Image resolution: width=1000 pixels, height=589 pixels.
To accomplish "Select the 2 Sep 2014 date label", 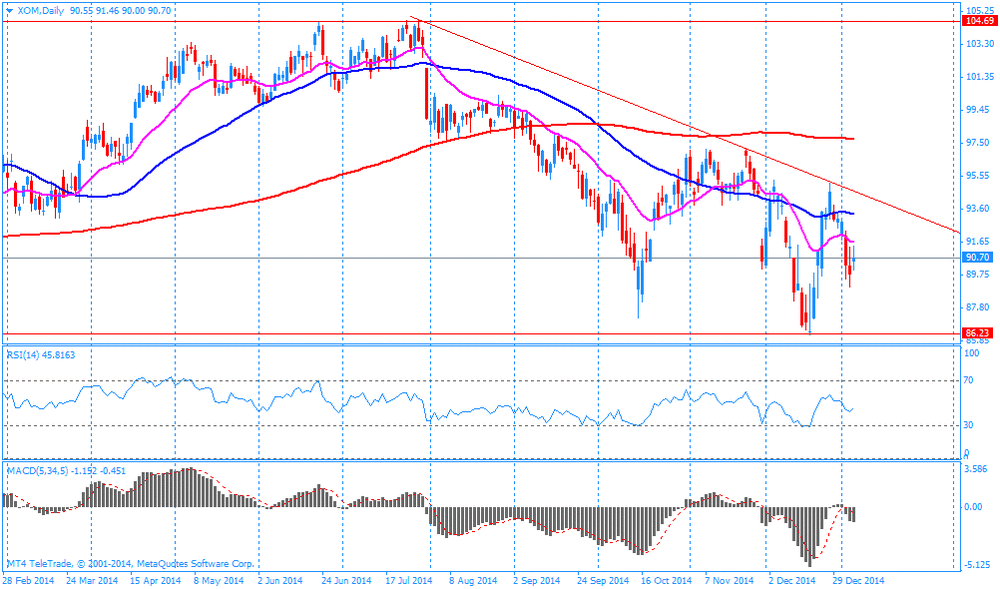I will (x=536, y=580).
